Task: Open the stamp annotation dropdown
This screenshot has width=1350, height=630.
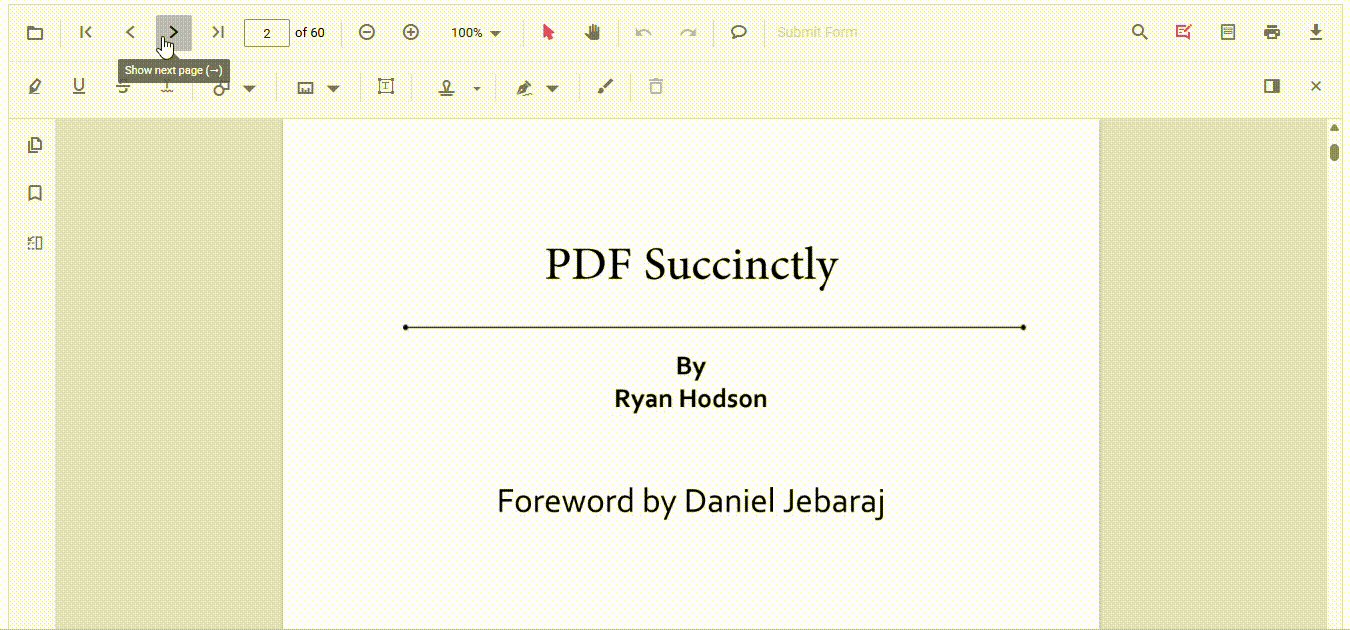Action: [477, 88]
